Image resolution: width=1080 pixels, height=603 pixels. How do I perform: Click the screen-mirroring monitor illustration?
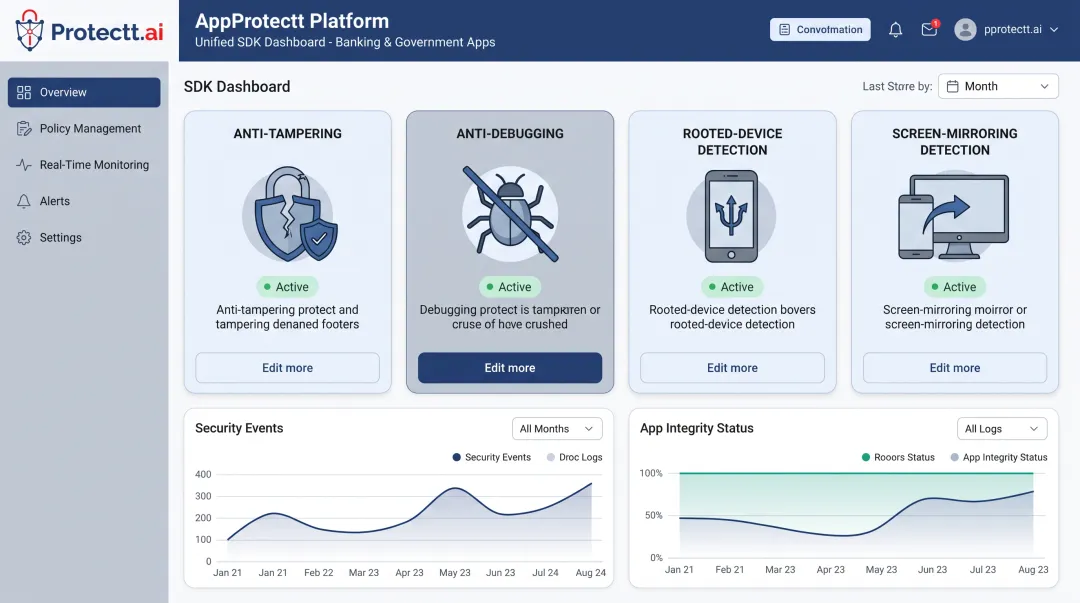pyautogui.click(x=954, y=217)
